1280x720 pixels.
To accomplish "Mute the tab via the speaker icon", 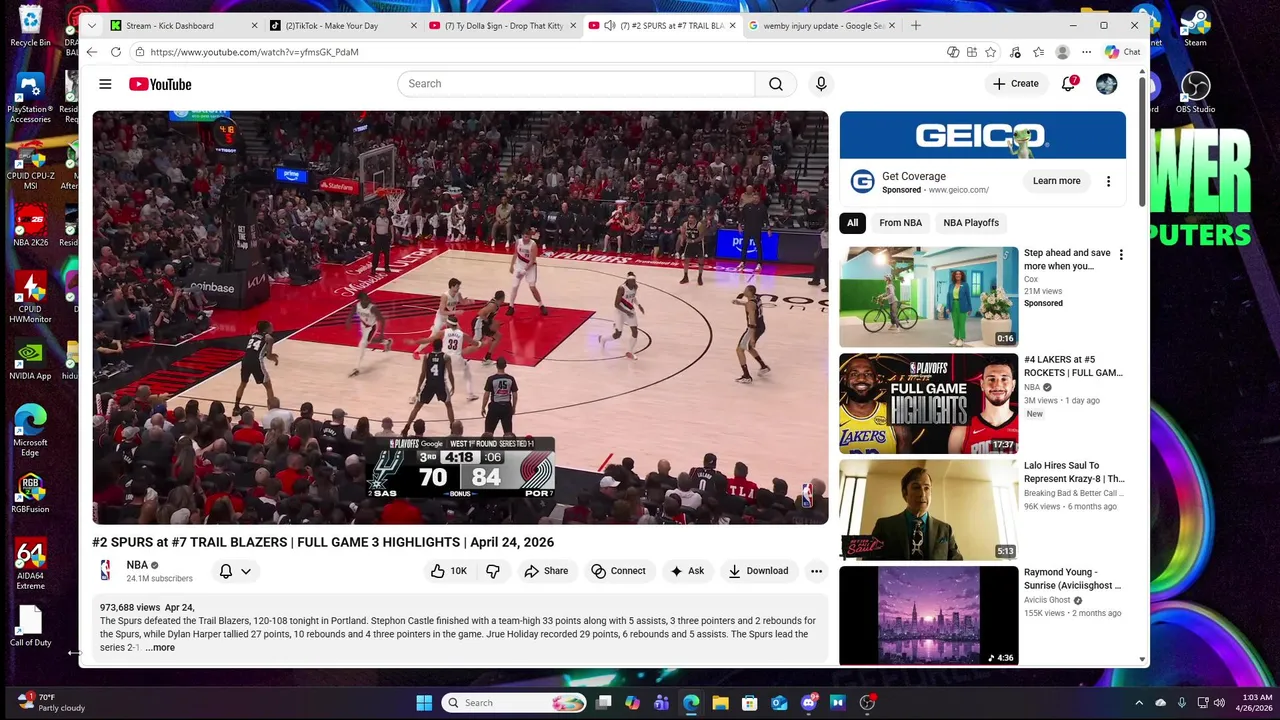I will pyautogui.click(x=610, y=25).
